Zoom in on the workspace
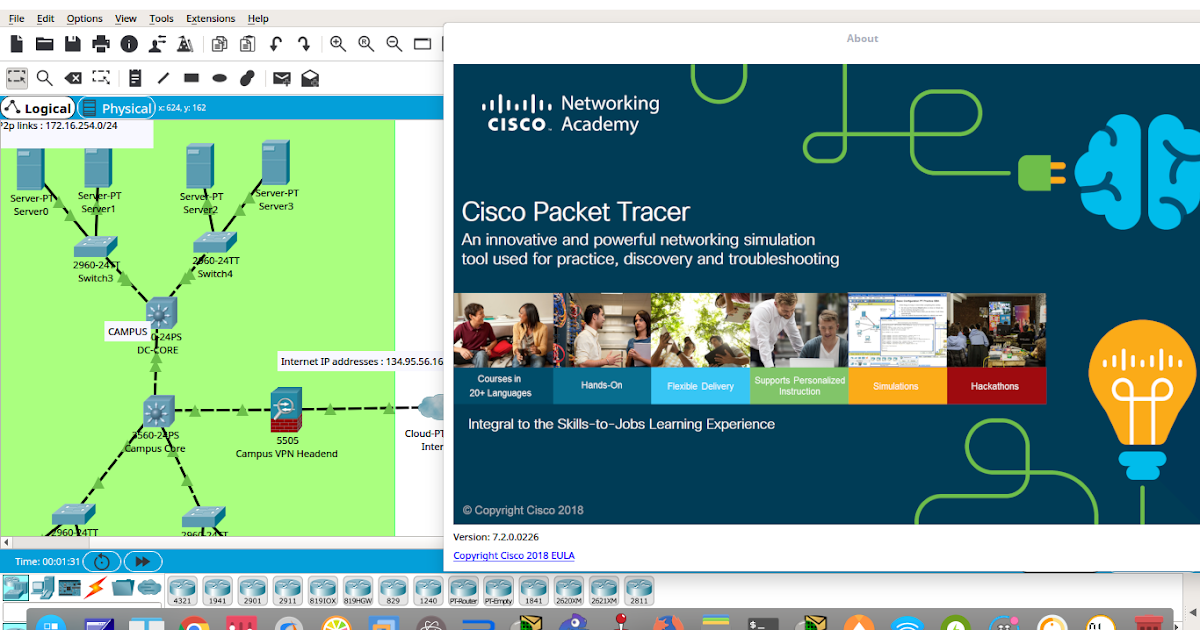The width and height of the screenshot is (1200, 630). pyautogui.click(x=337, y=43)
